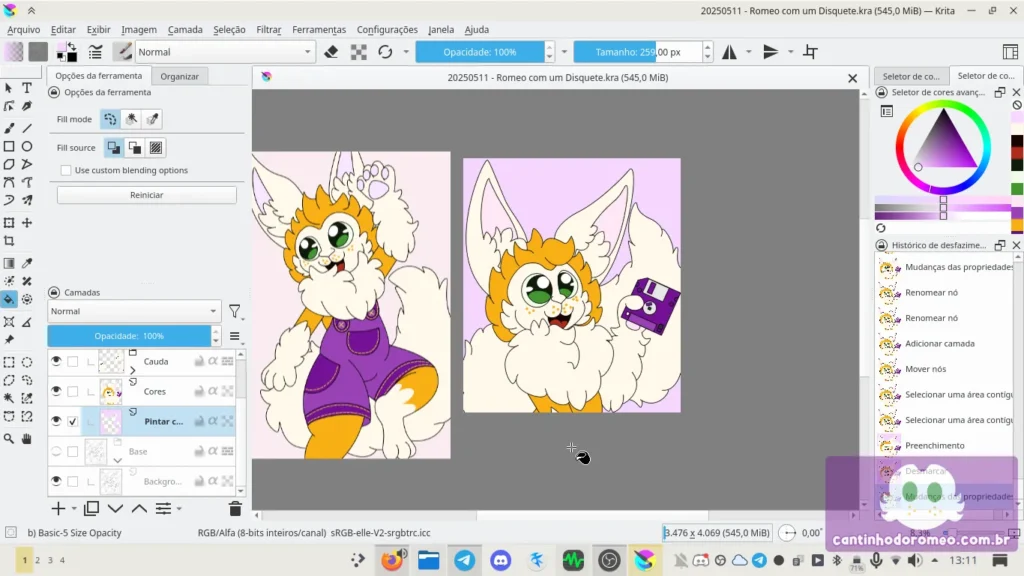Open the brush blending mode Normal dropdown
This screenshot has width=1024, height=576.
[224, 52]
